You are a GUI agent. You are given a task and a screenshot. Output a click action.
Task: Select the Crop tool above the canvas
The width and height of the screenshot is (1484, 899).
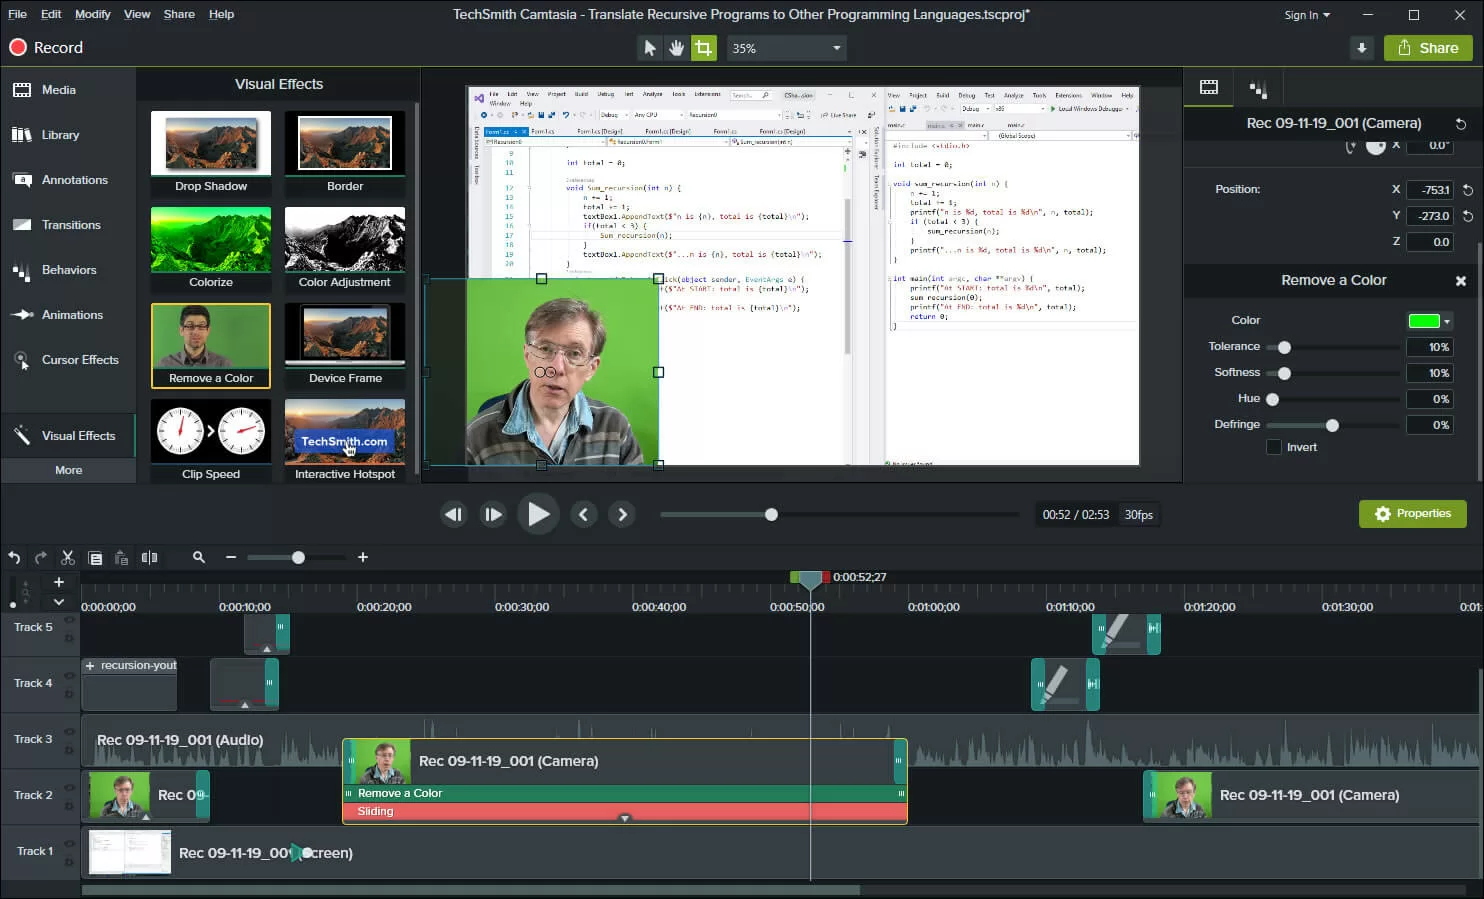[704, 47]
